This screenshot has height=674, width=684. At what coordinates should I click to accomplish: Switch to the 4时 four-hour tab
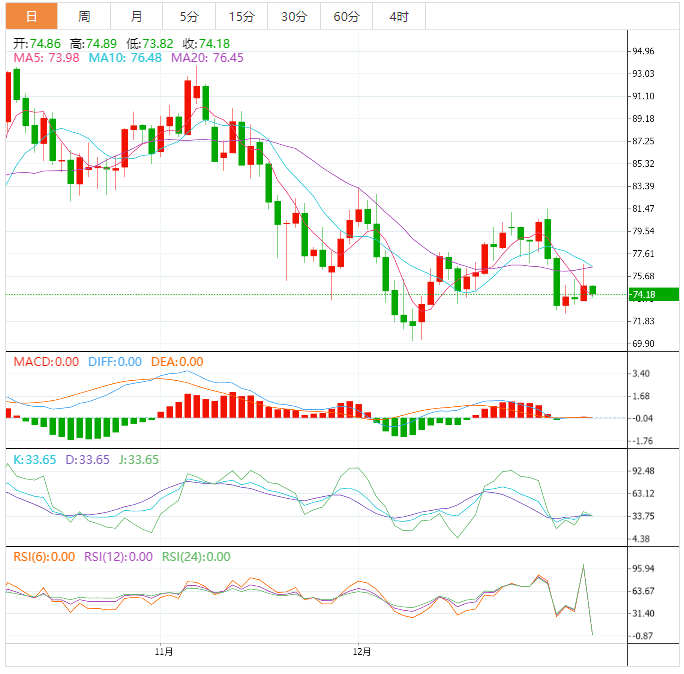pyautogui.click(x=398, y=16)
